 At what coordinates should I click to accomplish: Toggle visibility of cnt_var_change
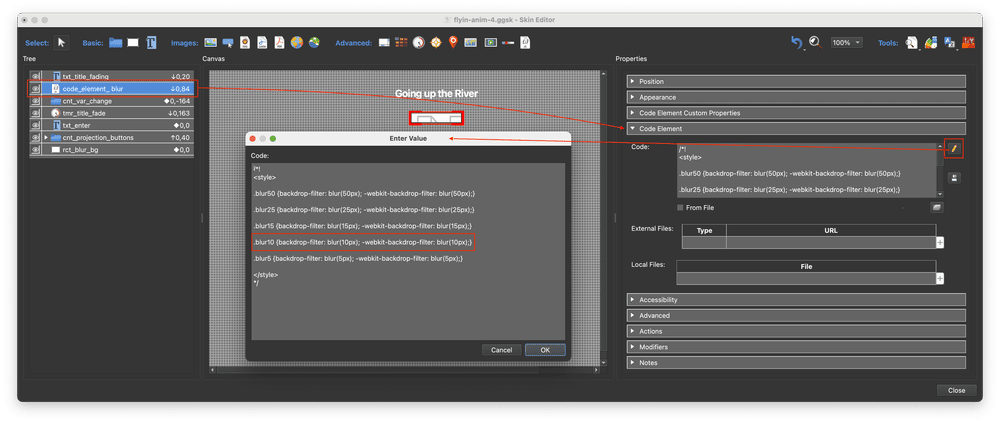[36, 101]
